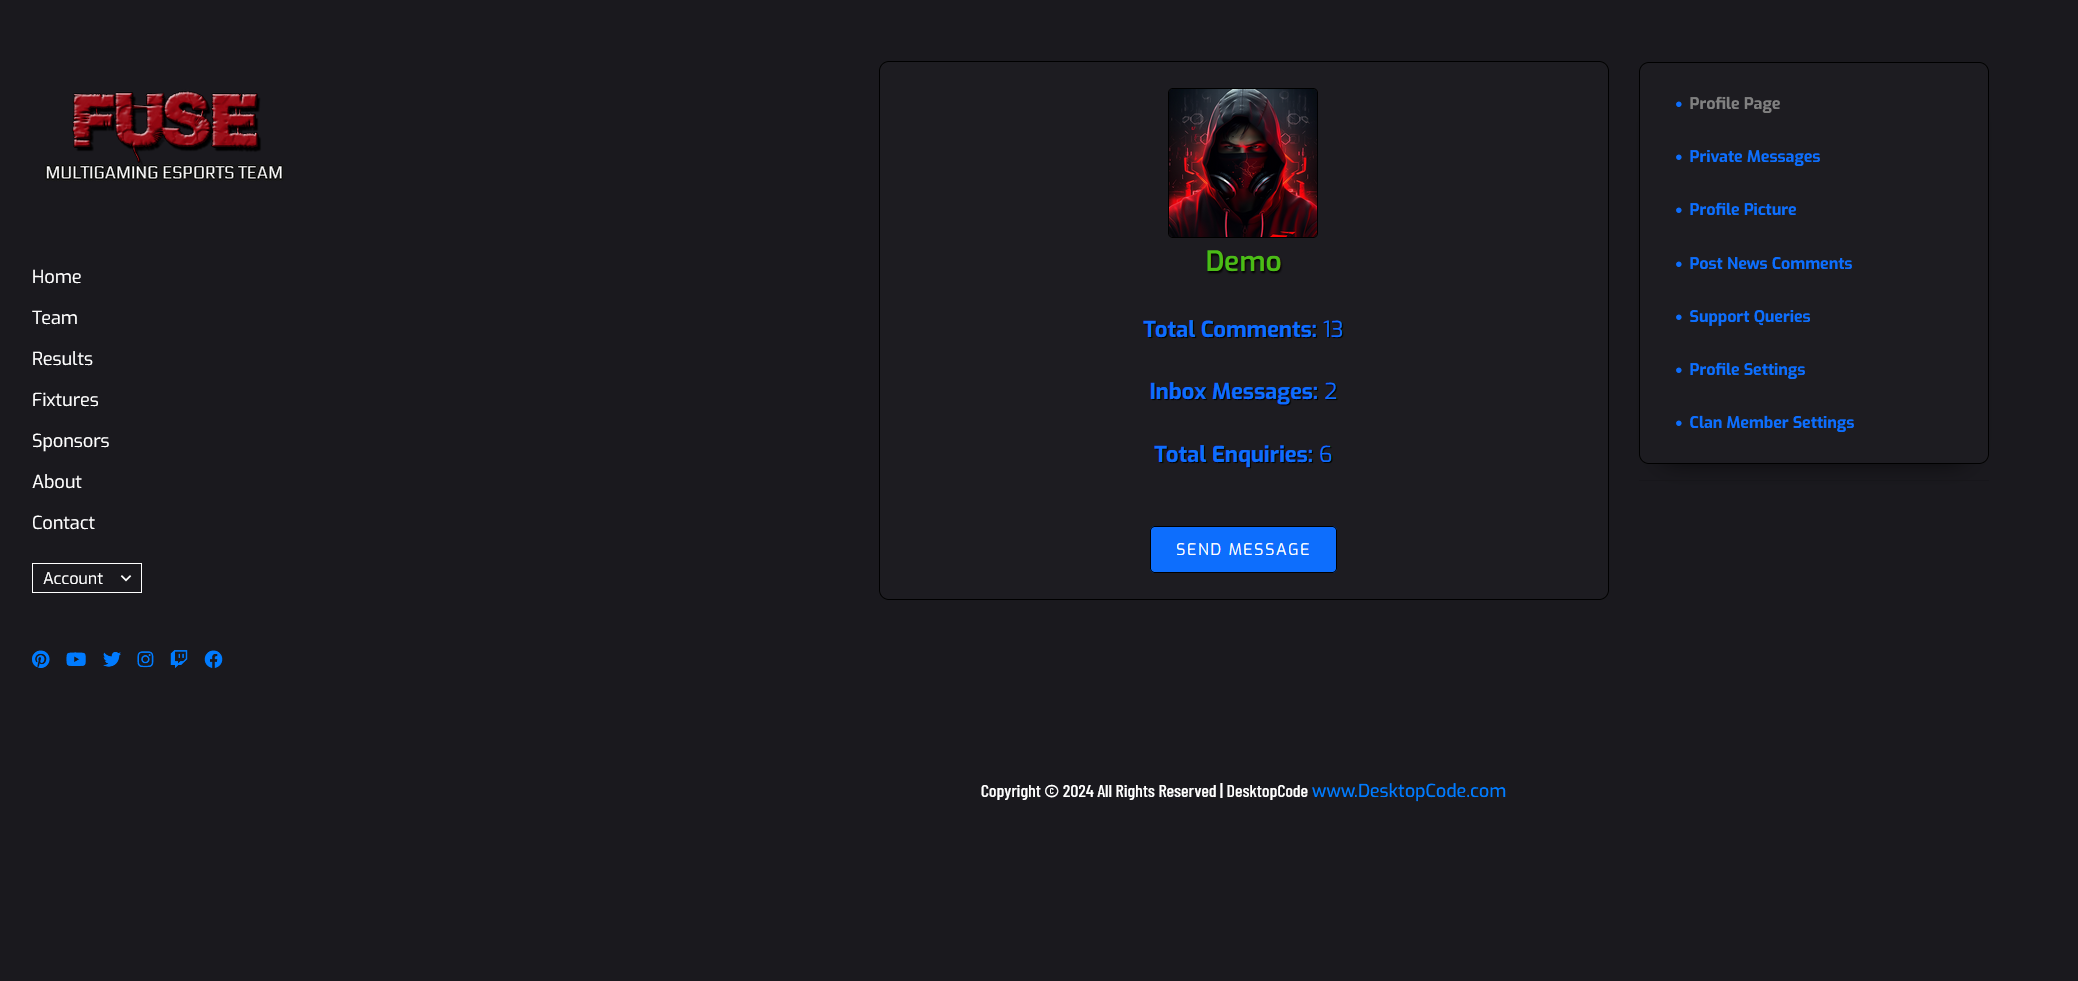Go to Clan Member Settings
The height and width of the screenshot is (981, 2078).
(1771, 423)
